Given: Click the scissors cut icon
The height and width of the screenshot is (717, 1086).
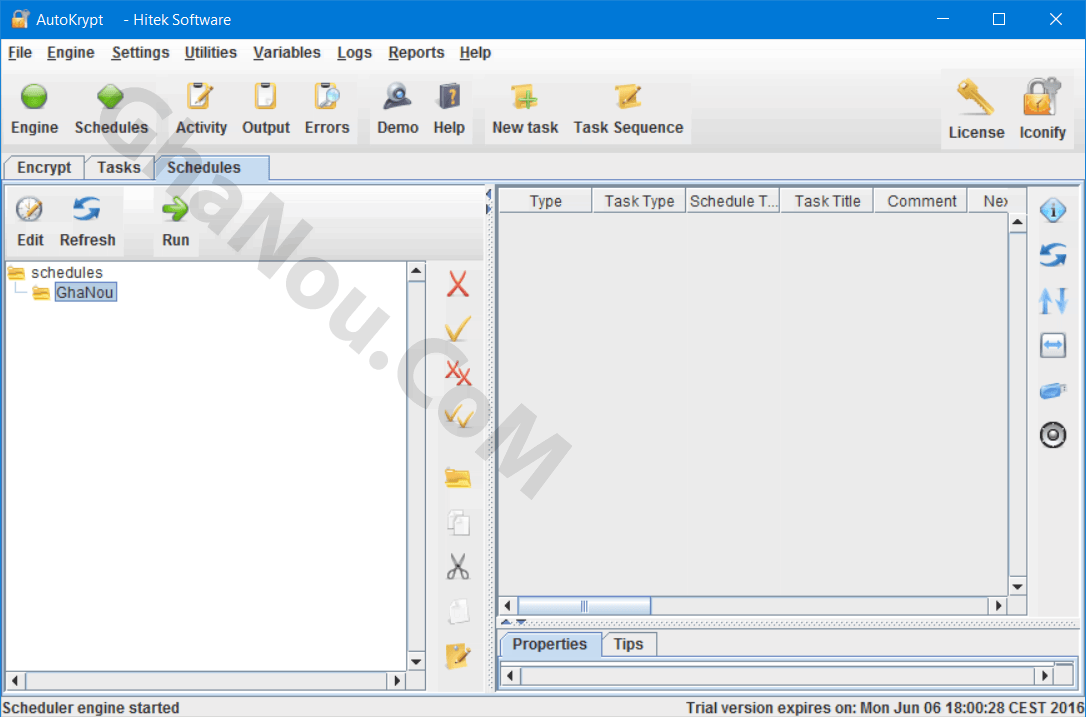Looking at the screenshot, I should coord(458,567).
